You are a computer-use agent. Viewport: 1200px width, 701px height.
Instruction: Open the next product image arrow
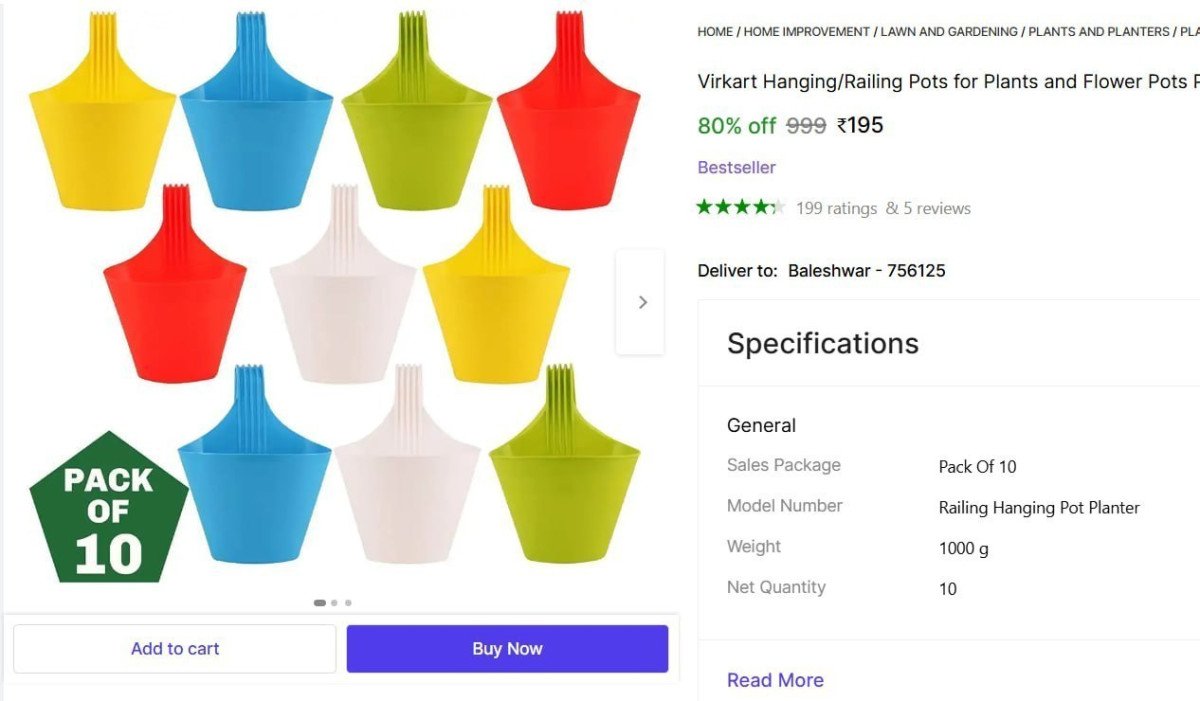click(x=641, y=301)
